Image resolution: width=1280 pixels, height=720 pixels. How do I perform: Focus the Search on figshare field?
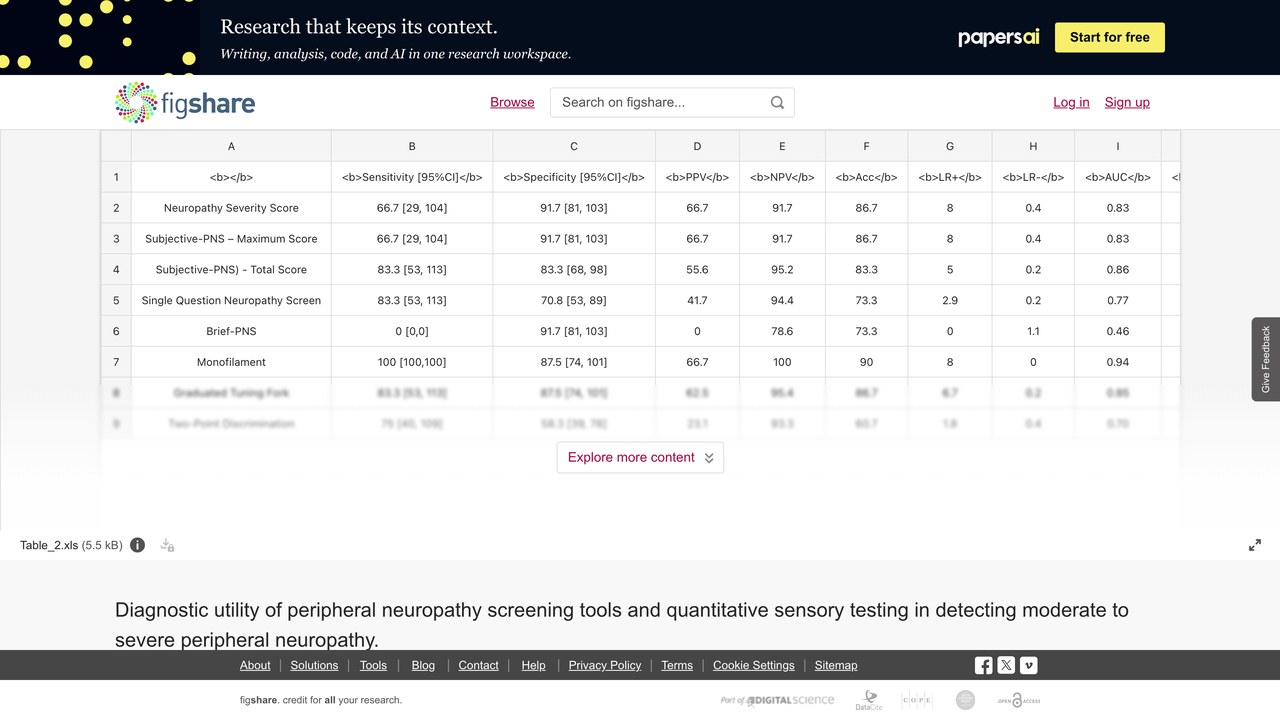click(660, 102)
